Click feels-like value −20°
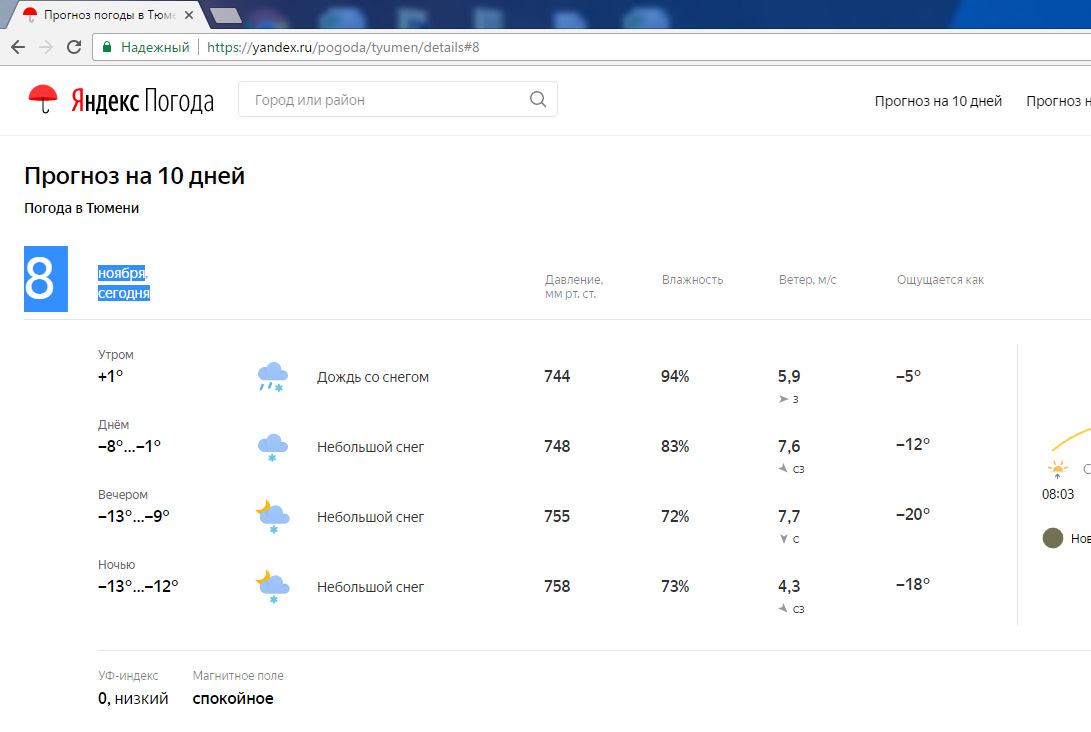This screenshot has height=732, width=1091. 913,514
